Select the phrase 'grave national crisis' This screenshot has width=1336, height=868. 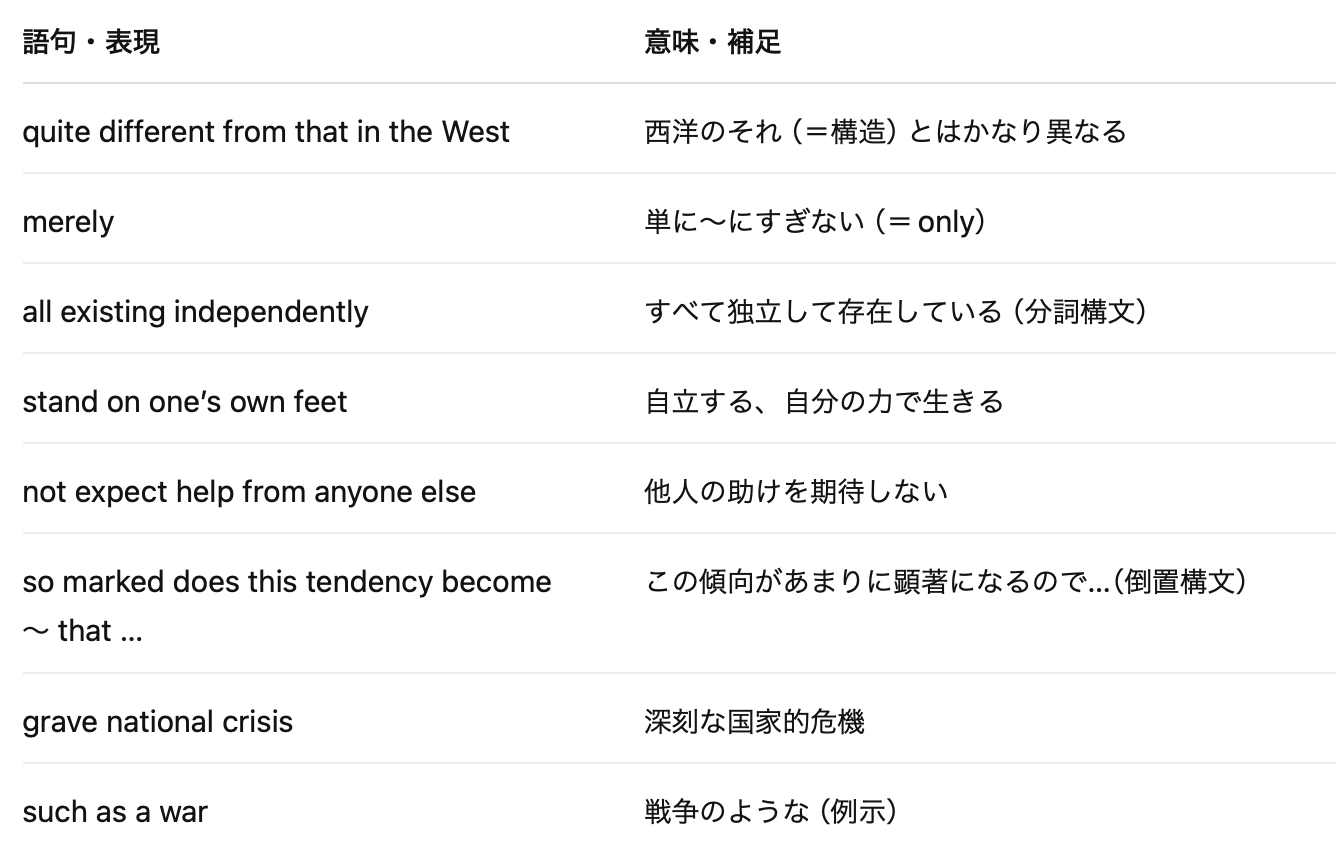pos(158,722)
